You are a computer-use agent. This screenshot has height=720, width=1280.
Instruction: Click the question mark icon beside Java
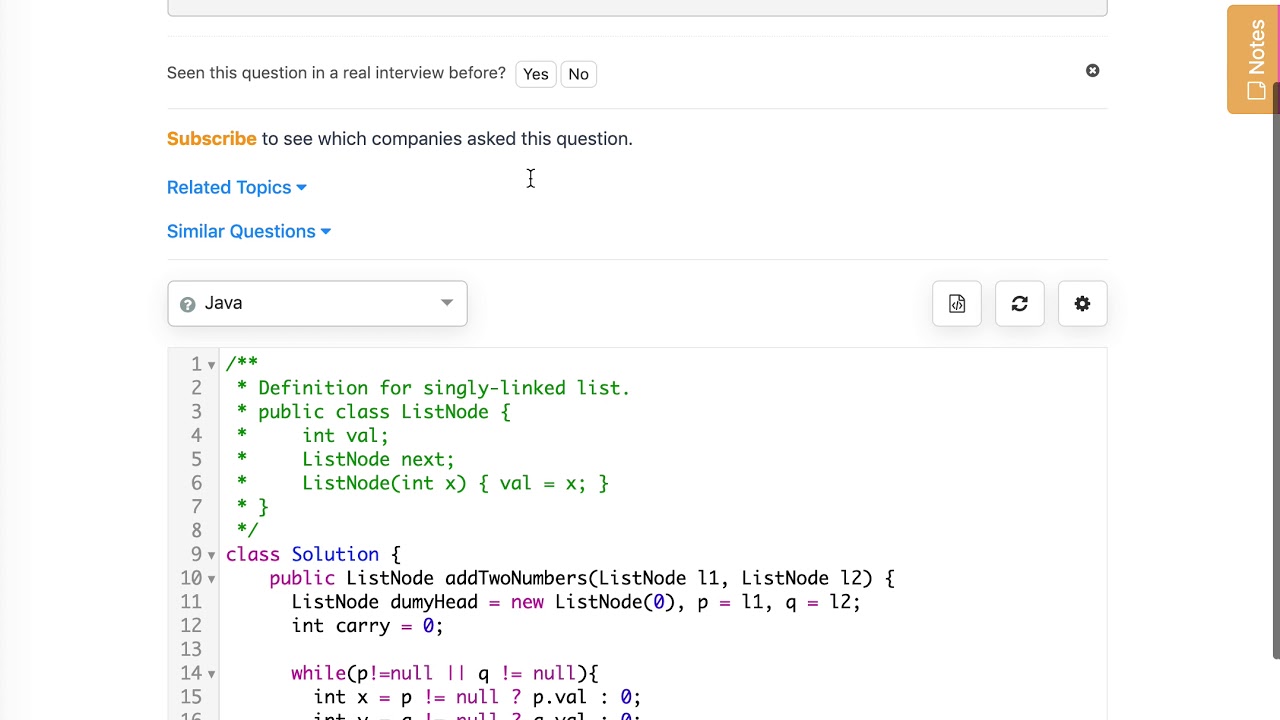(x=187, y=304)
